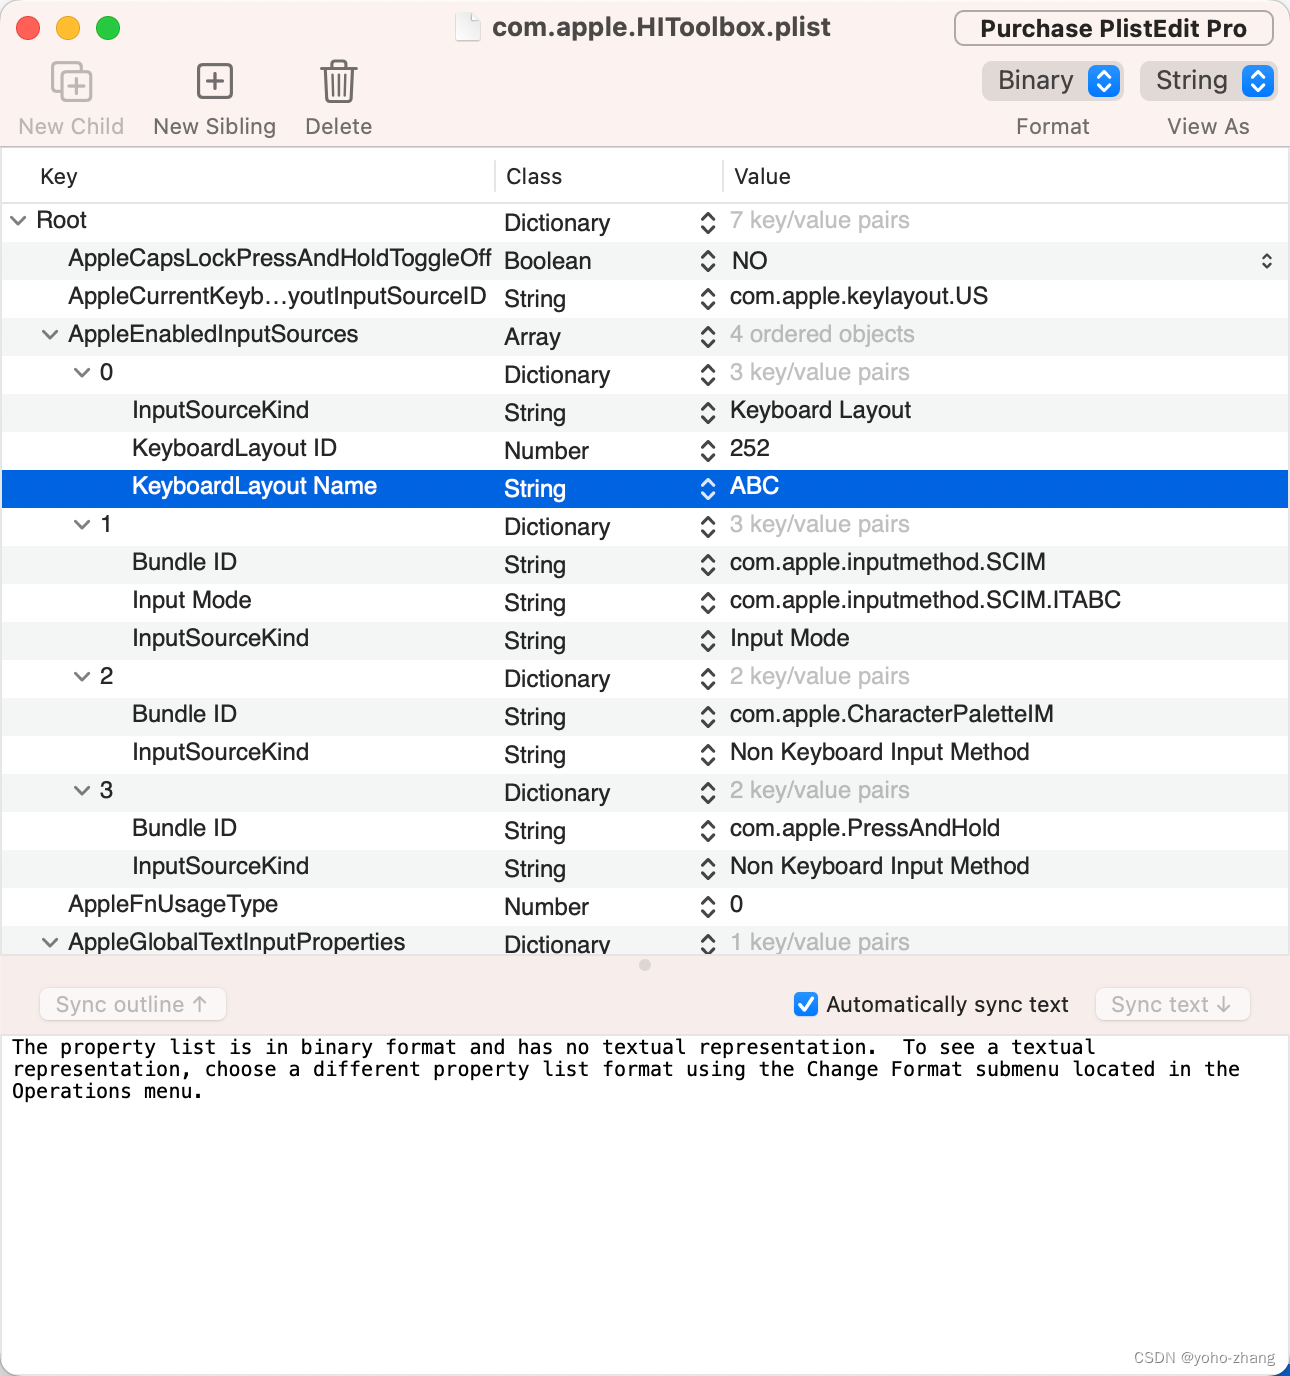
Task: Click the value 252
Action: coord(750,448)
